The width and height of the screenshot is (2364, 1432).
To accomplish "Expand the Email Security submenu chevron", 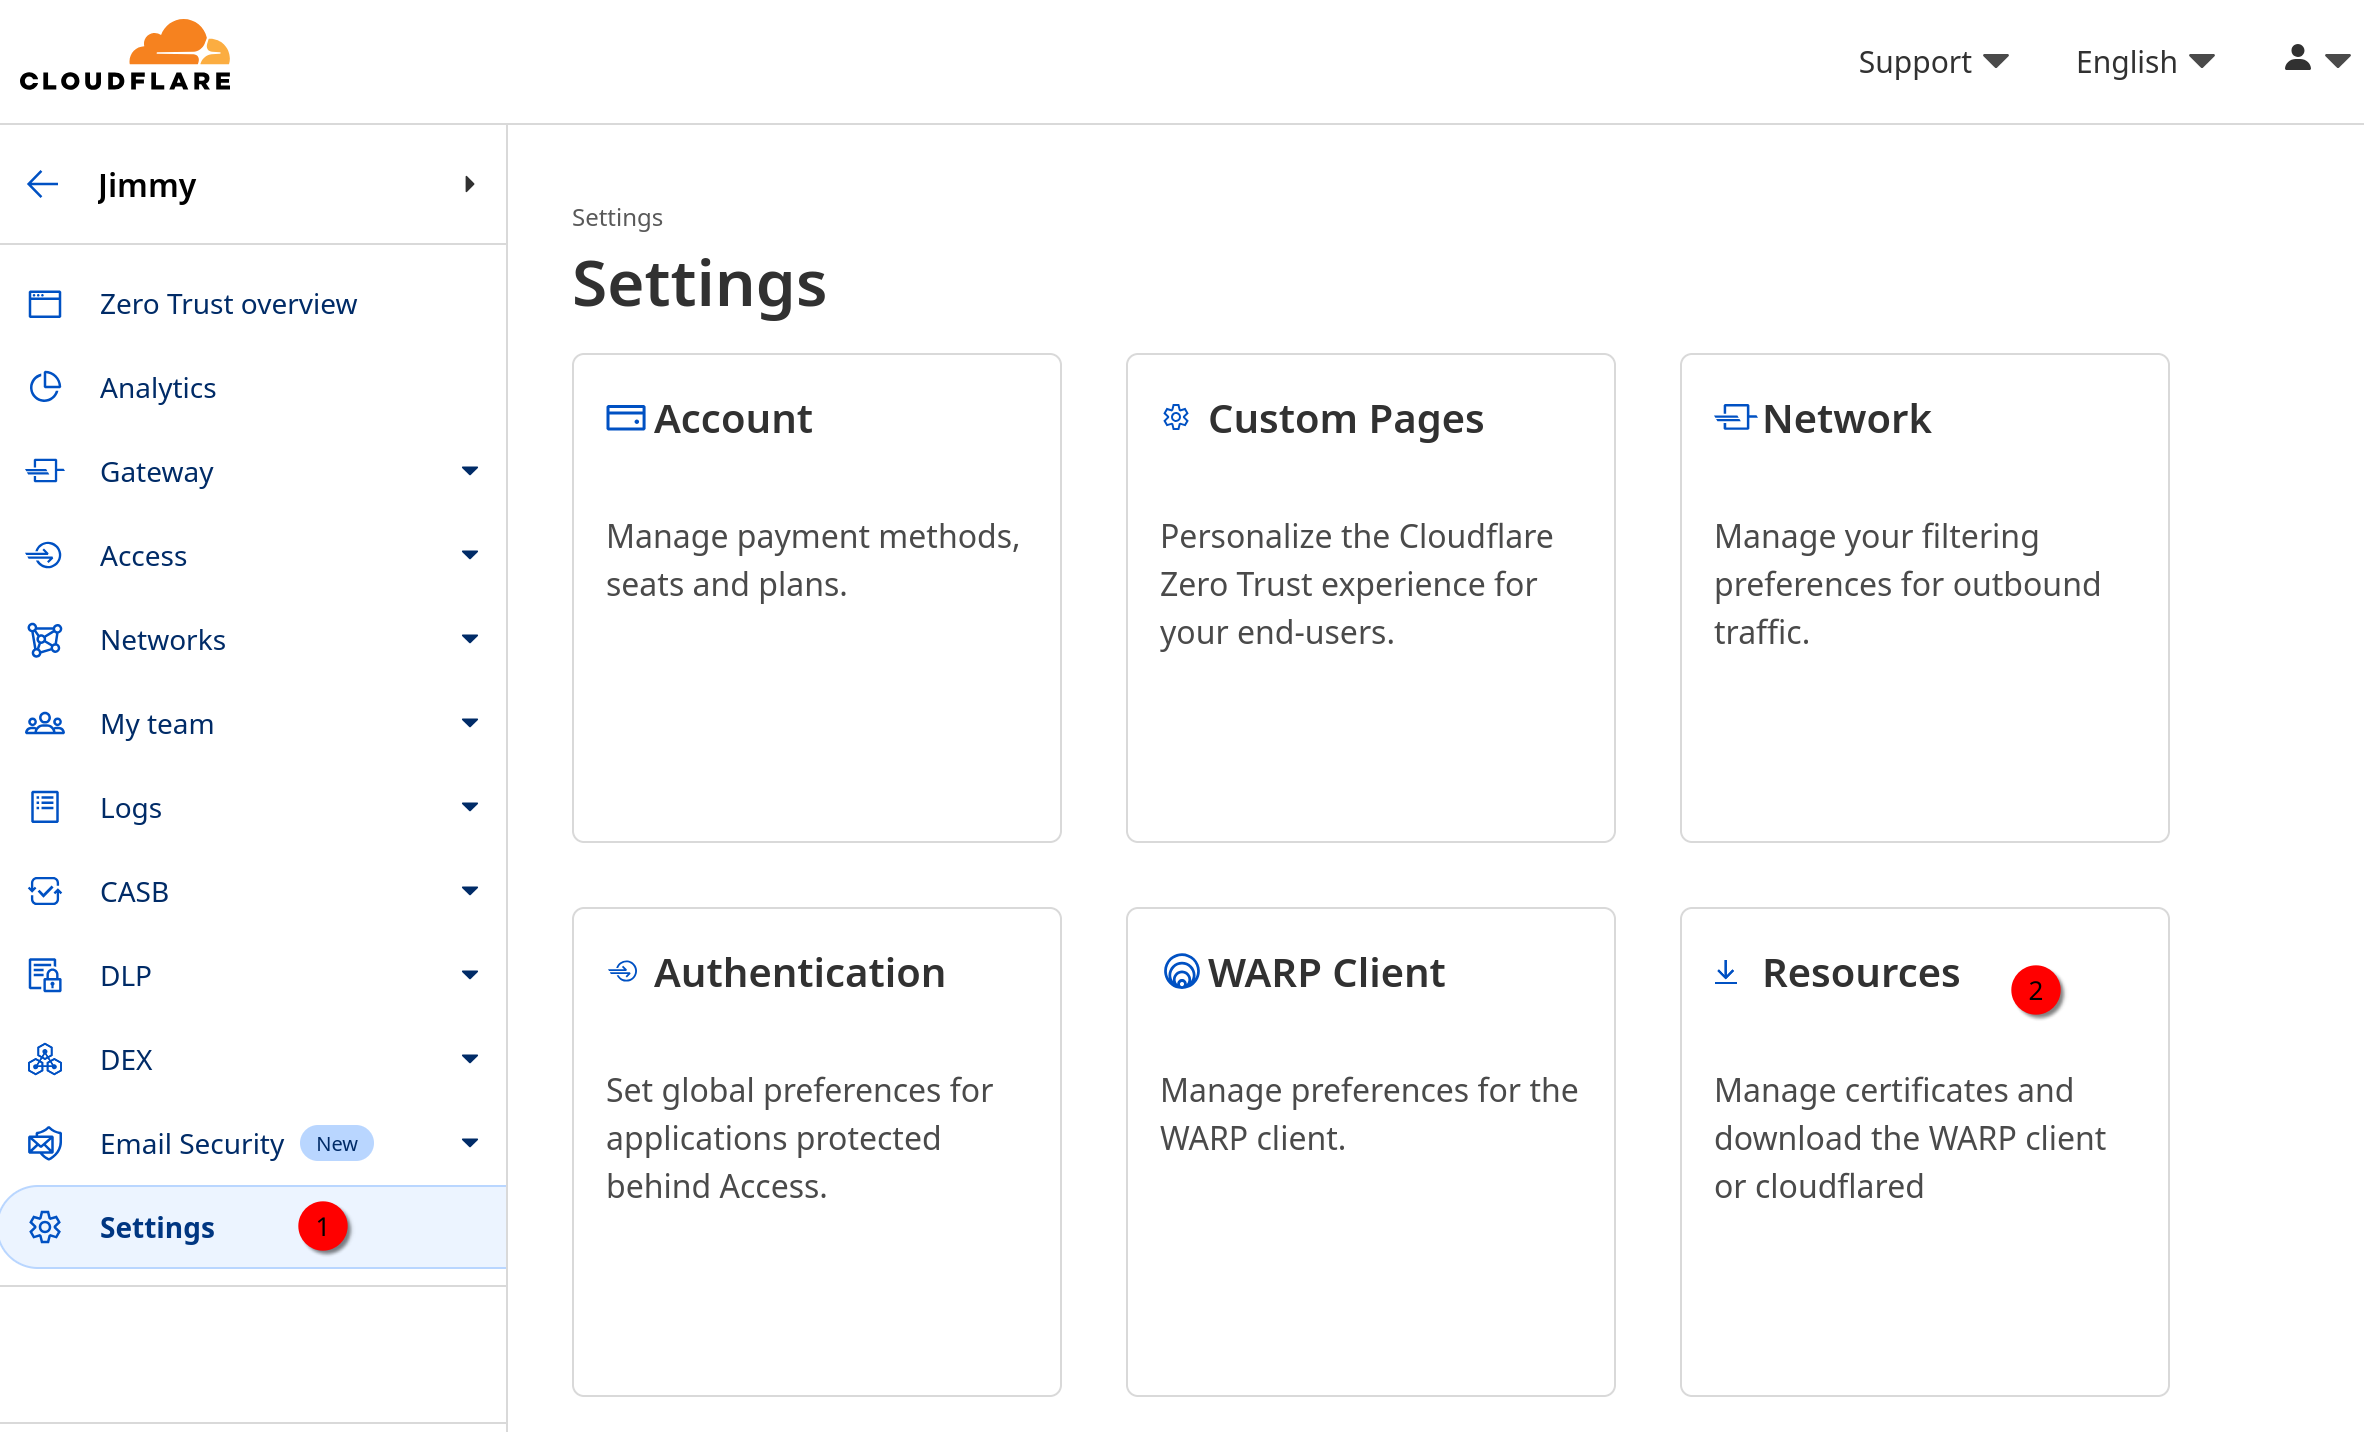I will [x=470, y=1143].
